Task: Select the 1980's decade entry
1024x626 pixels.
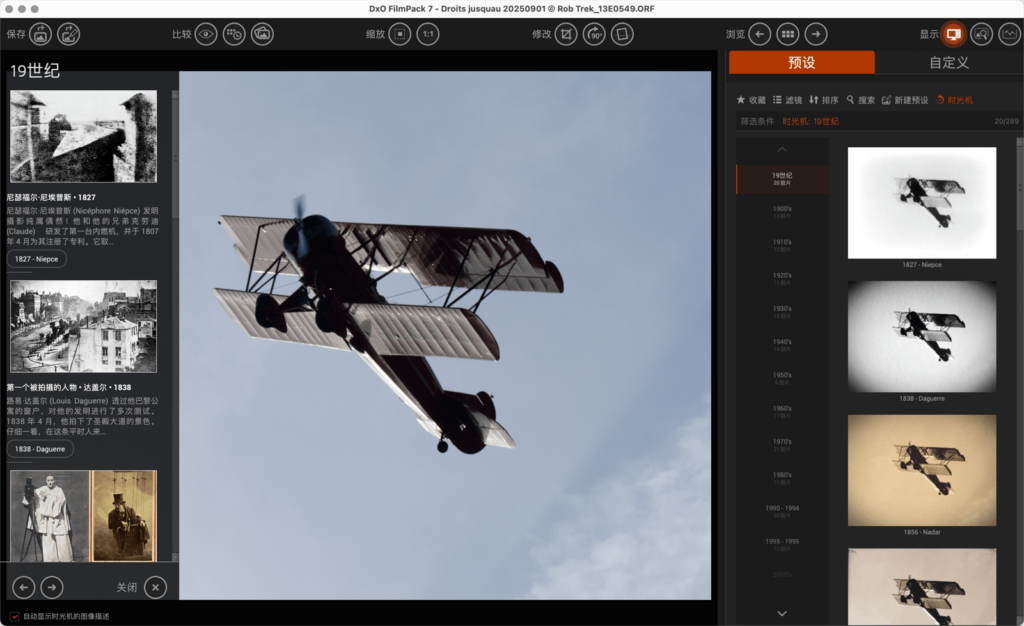Action: [782, 478]
